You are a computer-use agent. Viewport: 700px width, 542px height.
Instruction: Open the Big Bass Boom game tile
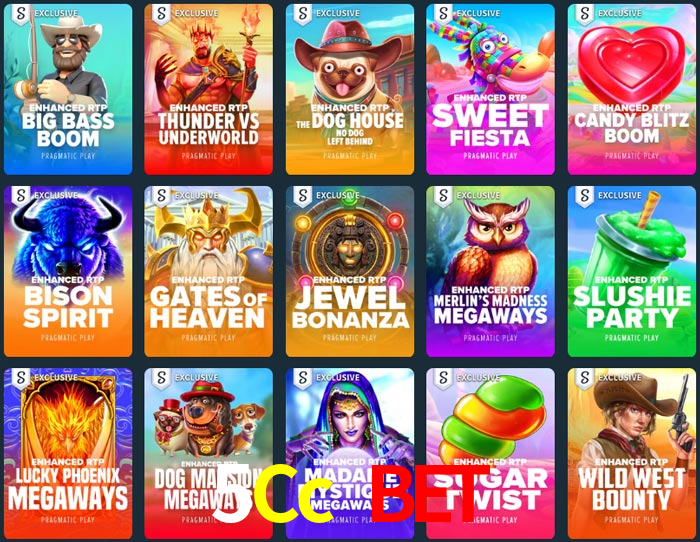68,89
